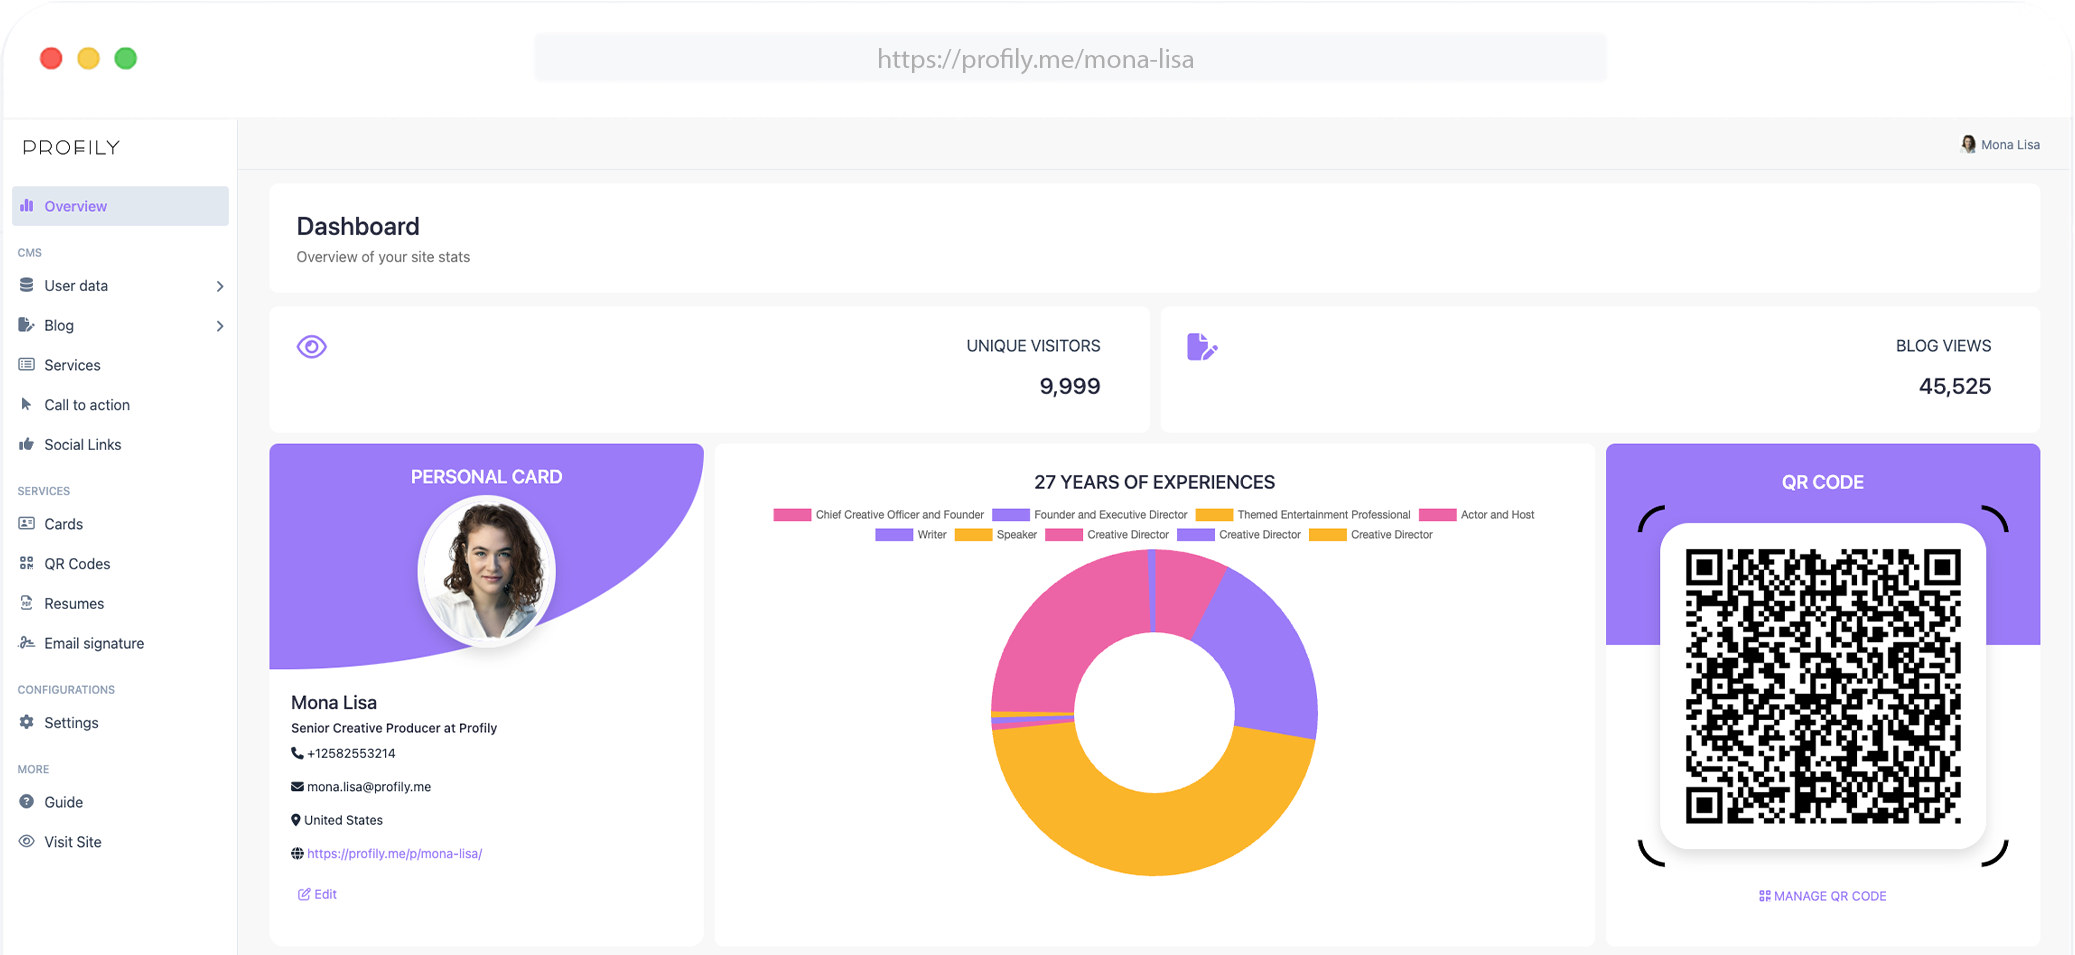Click the green window maximize button
Viewport: 2075px width, 955px height.
point(126,58)
